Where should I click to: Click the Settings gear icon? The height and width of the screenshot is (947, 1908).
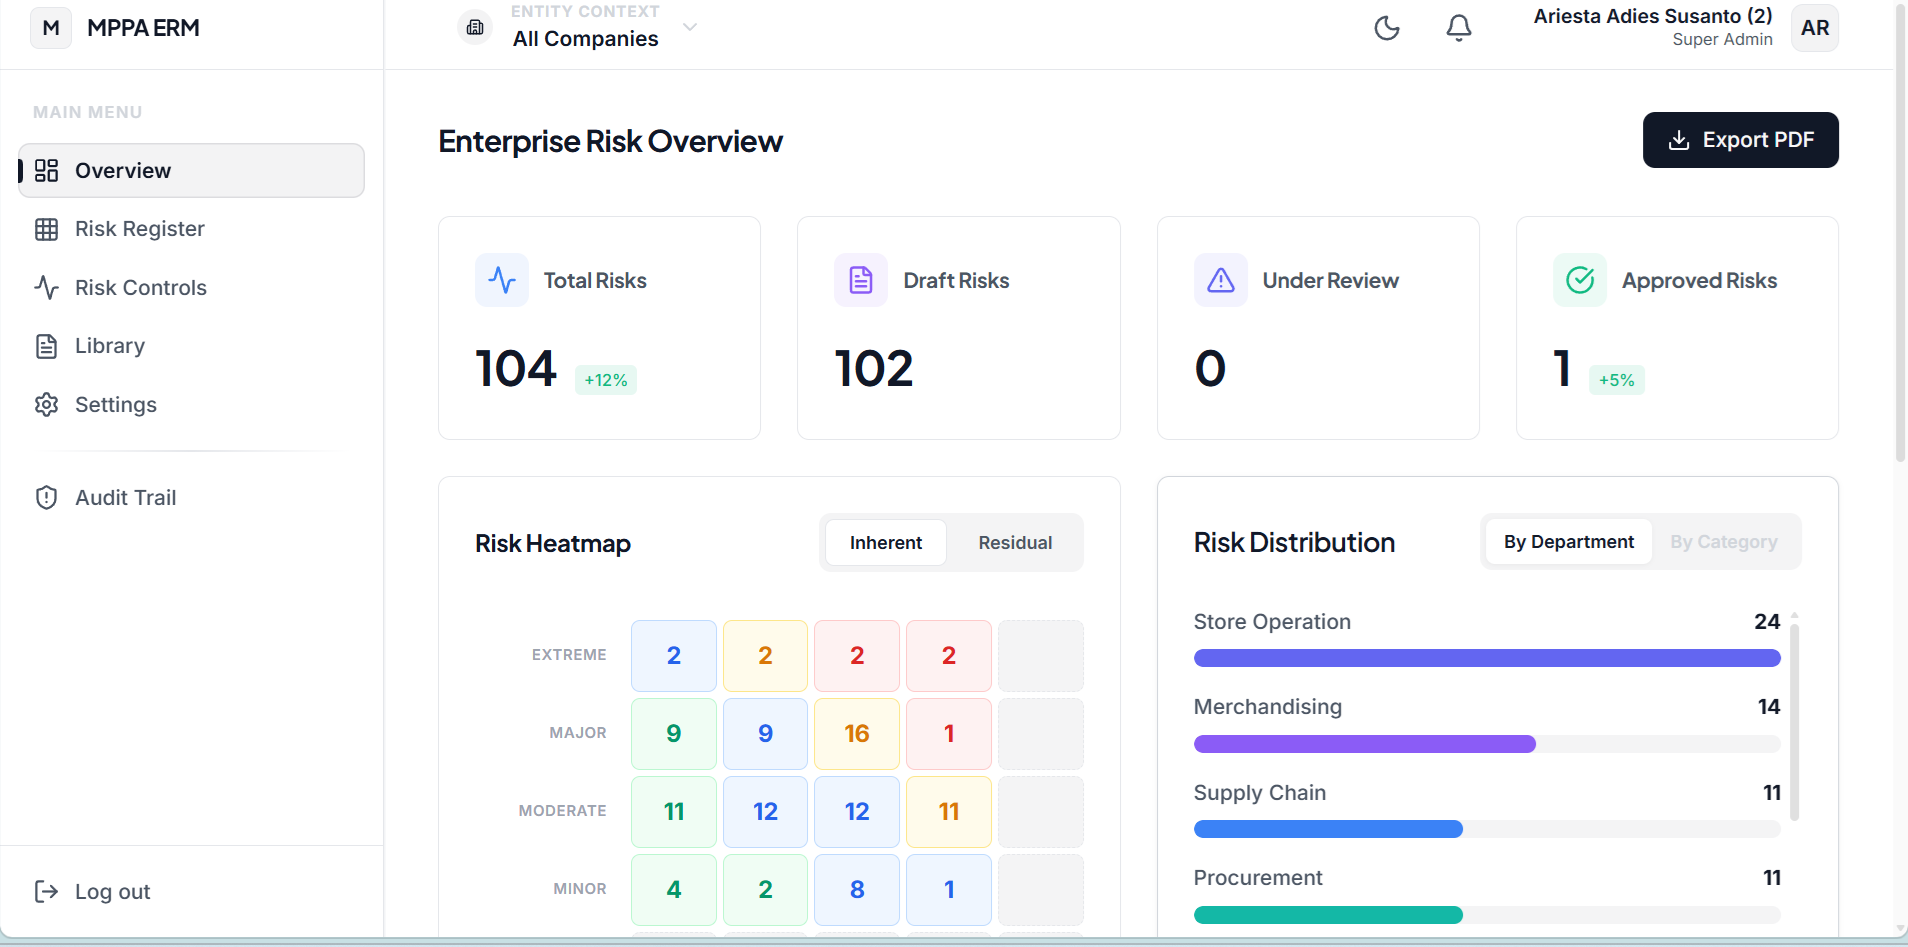(47, 405)
